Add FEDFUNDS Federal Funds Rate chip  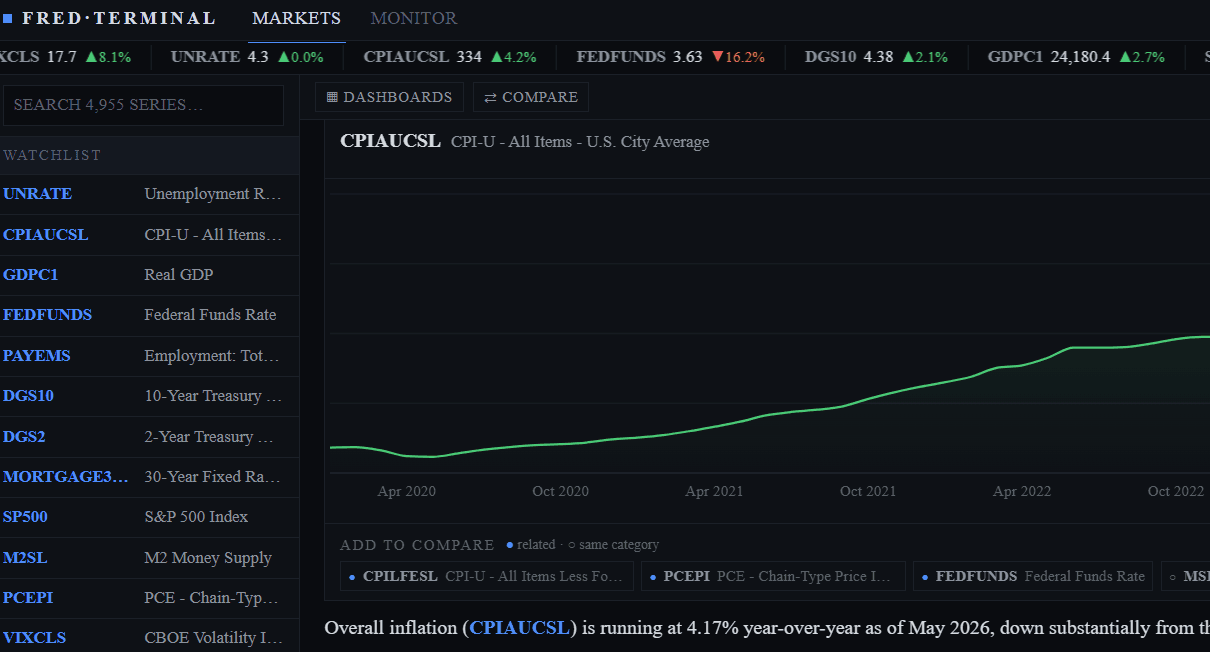pyautogui.click(x=1033, y=576)
